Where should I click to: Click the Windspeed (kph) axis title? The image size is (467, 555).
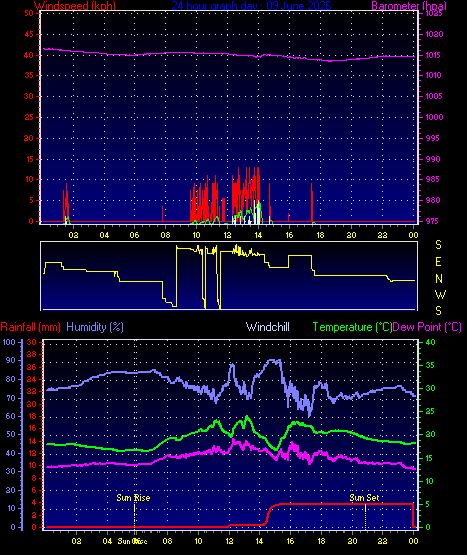pos(75,6)
